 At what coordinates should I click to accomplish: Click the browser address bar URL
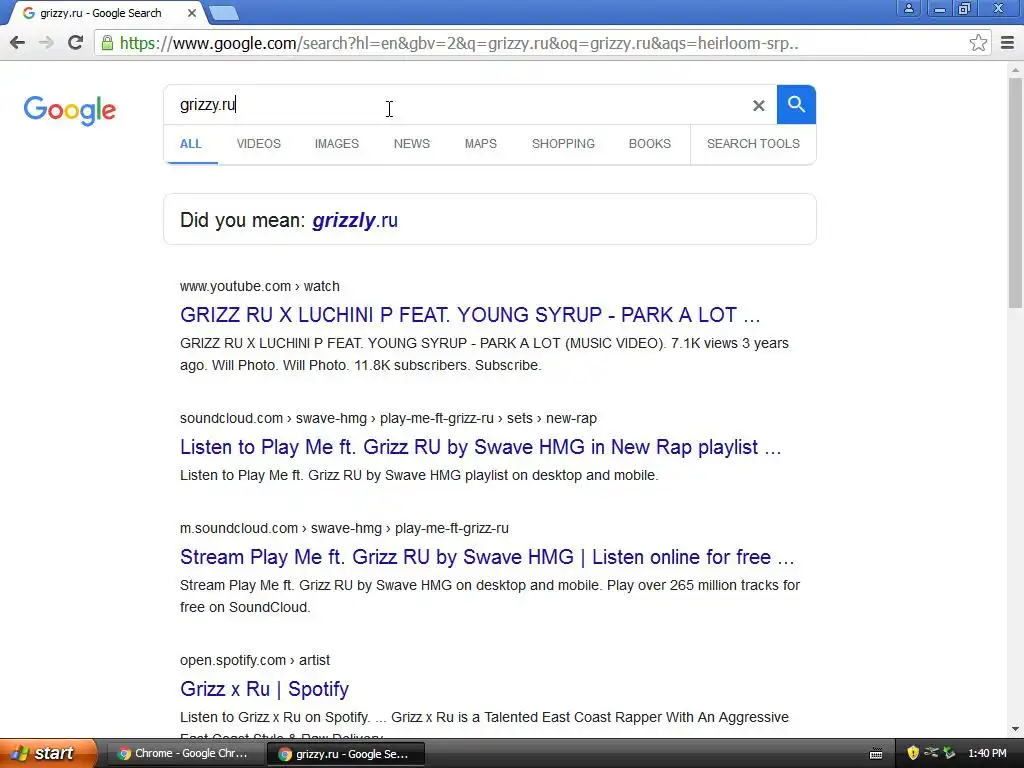(x=459, y=43)
